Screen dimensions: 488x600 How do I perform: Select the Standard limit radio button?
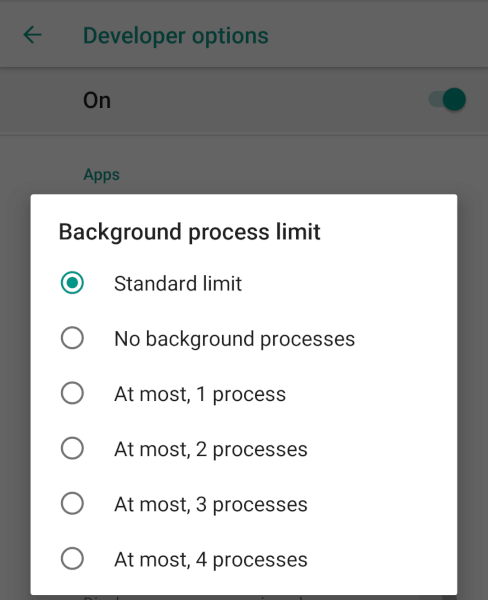pyautogui.click(x=72, y=283)
